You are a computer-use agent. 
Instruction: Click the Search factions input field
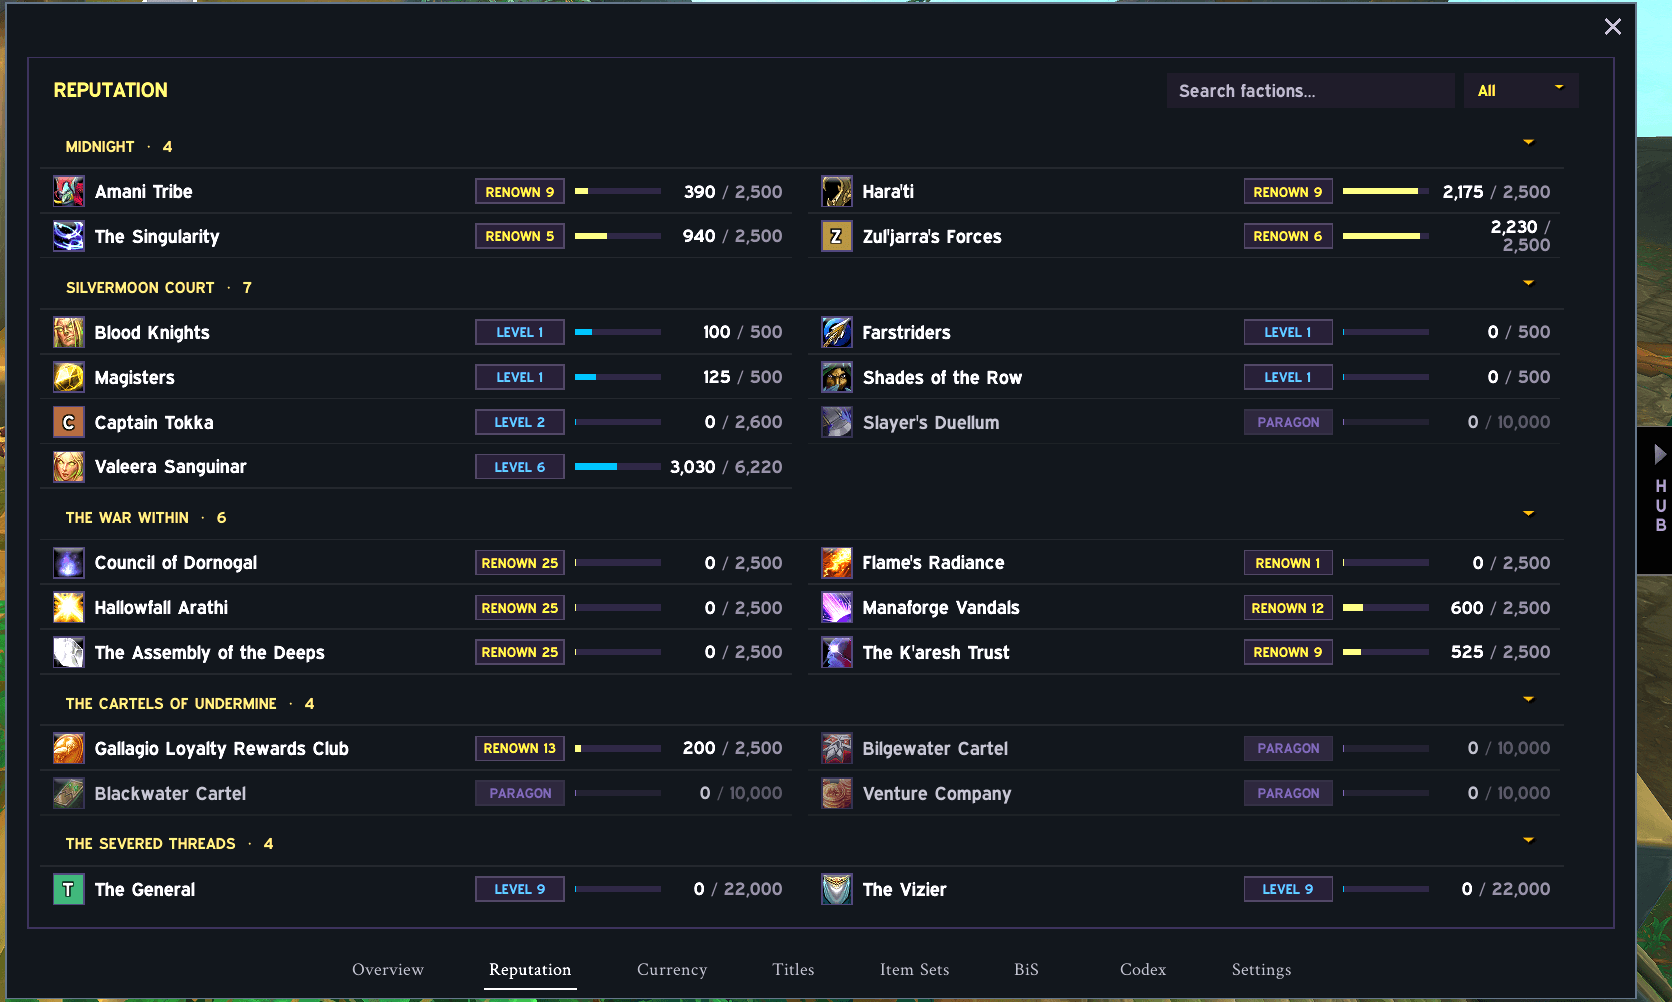pos(1310,90)
